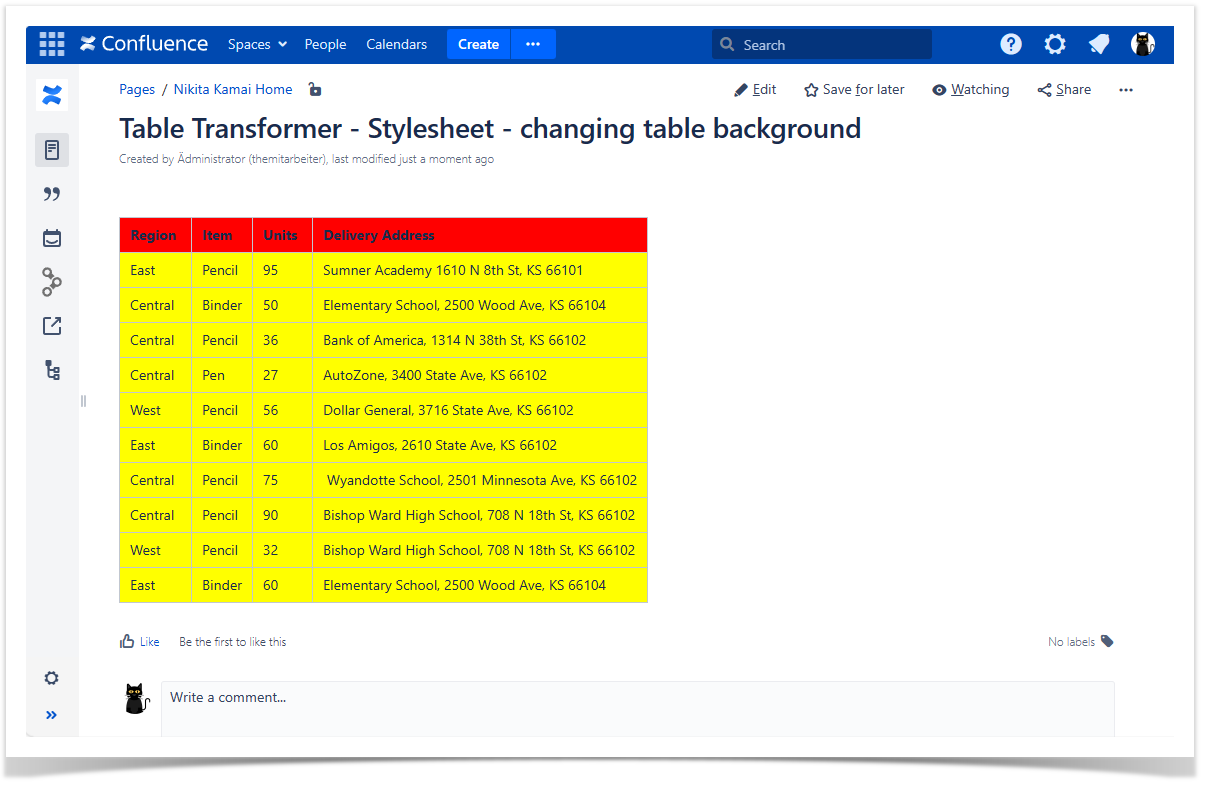
Task: Toggle Save for later star
Action: 854,90
